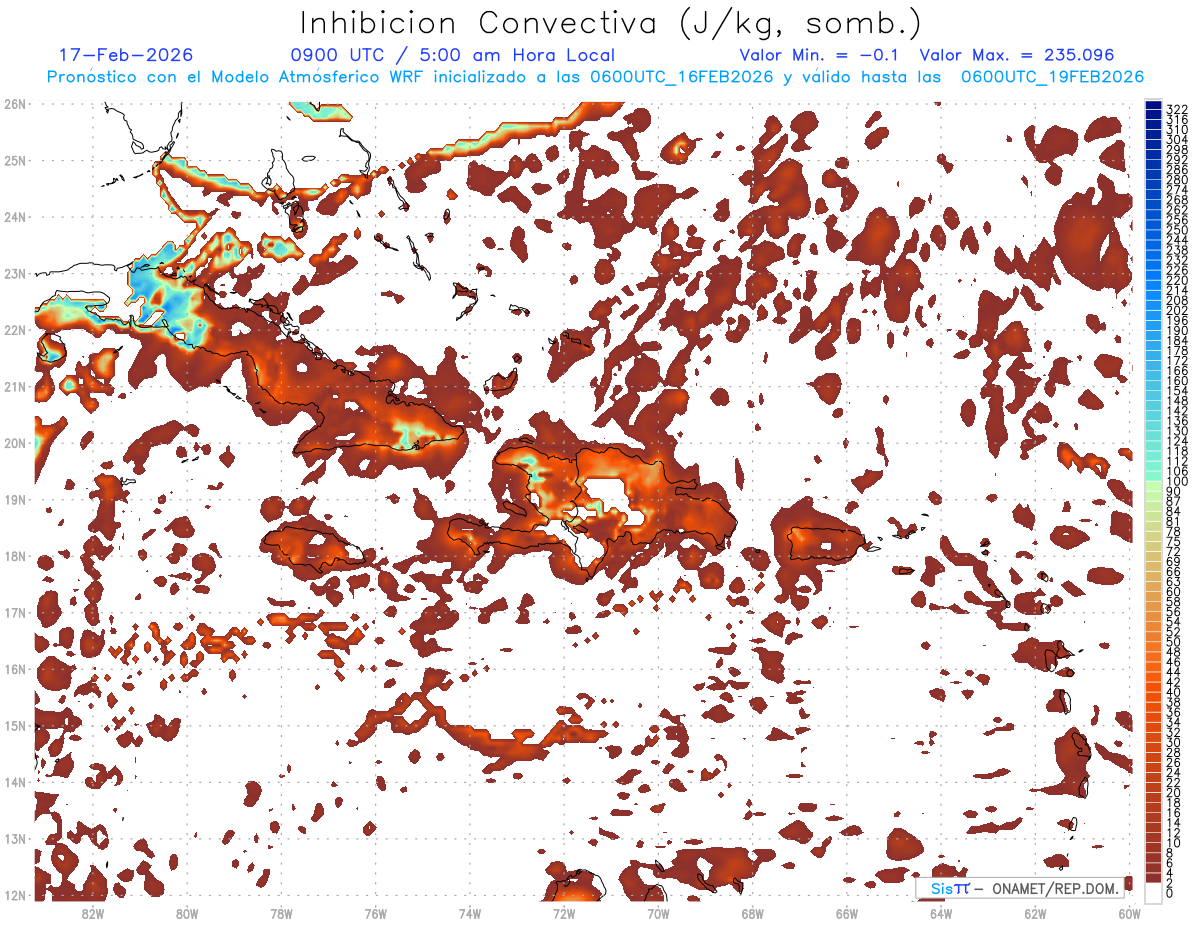Click the "Valor Max. = 235.096" readout
Viewport: 1200px width, 927px height.
click(1016, 55)
